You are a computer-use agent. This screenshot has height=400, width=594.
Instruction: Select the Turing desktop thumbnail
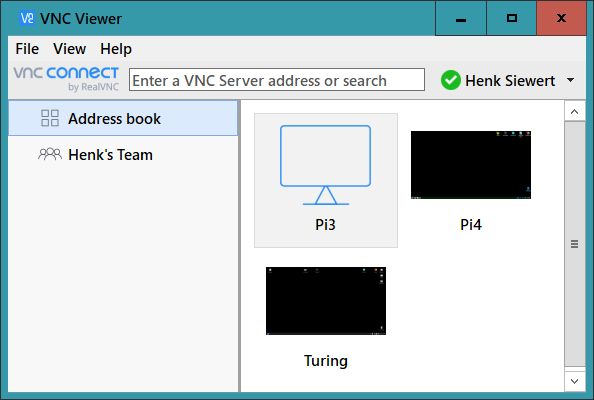326,301
